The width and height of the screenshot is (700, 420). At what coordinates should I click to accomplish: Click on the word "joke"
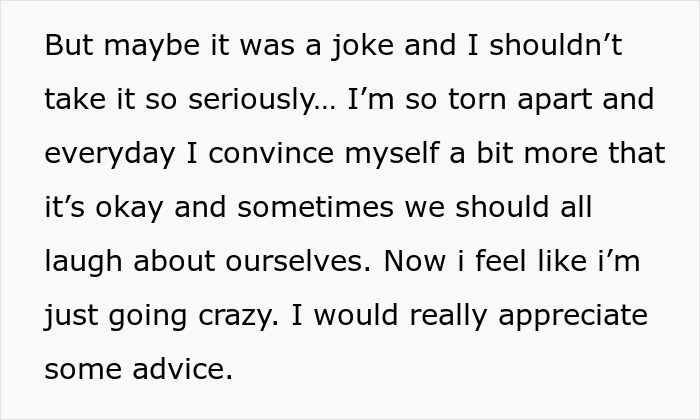point(362,46)
